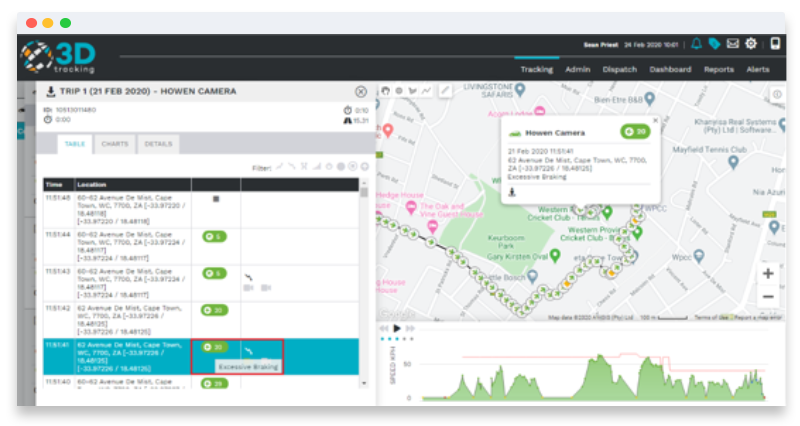Open the settings gear in header
Viewport: 800px width, 426px height.
pos(750,44)
